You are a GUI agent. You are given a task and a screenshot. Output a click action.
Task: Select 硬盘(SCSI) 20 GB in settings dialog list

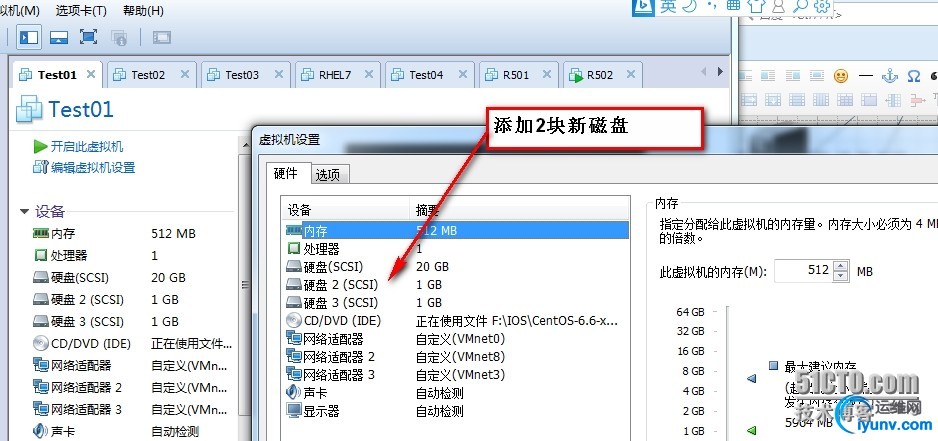(x=457, y=266)
